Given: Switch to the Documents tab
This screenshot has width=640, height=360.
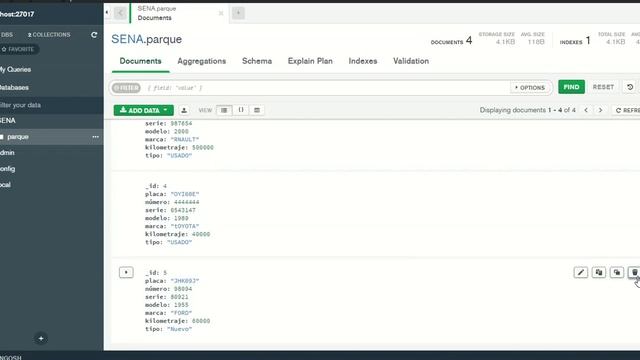Looking at the screenshot, I should coord(140,61).
